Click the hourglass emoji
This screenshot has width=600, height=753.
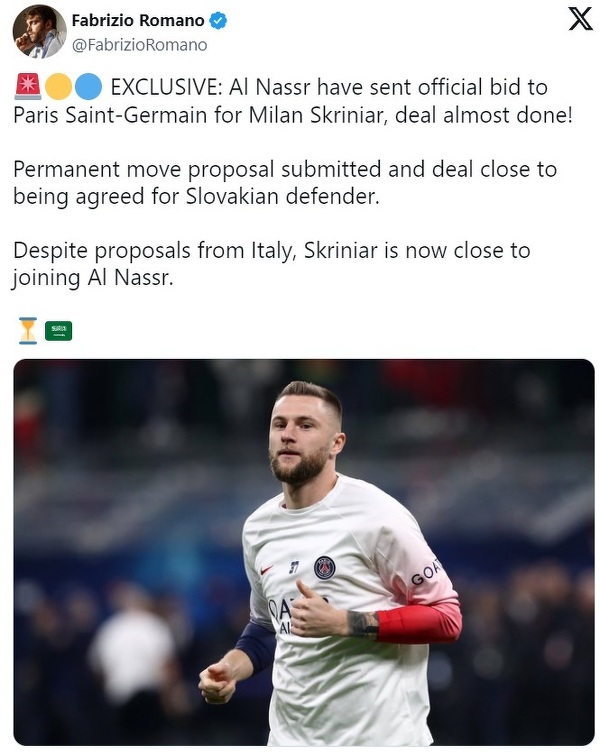(x=27, y=329)
